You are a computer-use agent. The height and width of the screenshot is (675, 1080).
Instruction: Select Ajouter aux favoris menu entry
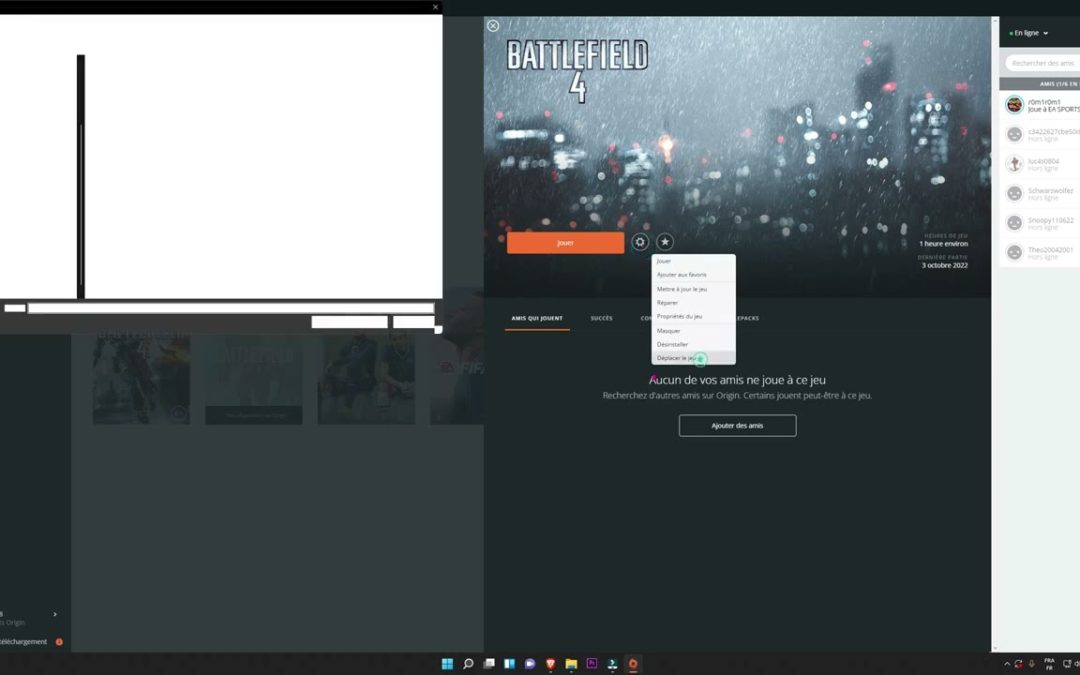point(694,275)
